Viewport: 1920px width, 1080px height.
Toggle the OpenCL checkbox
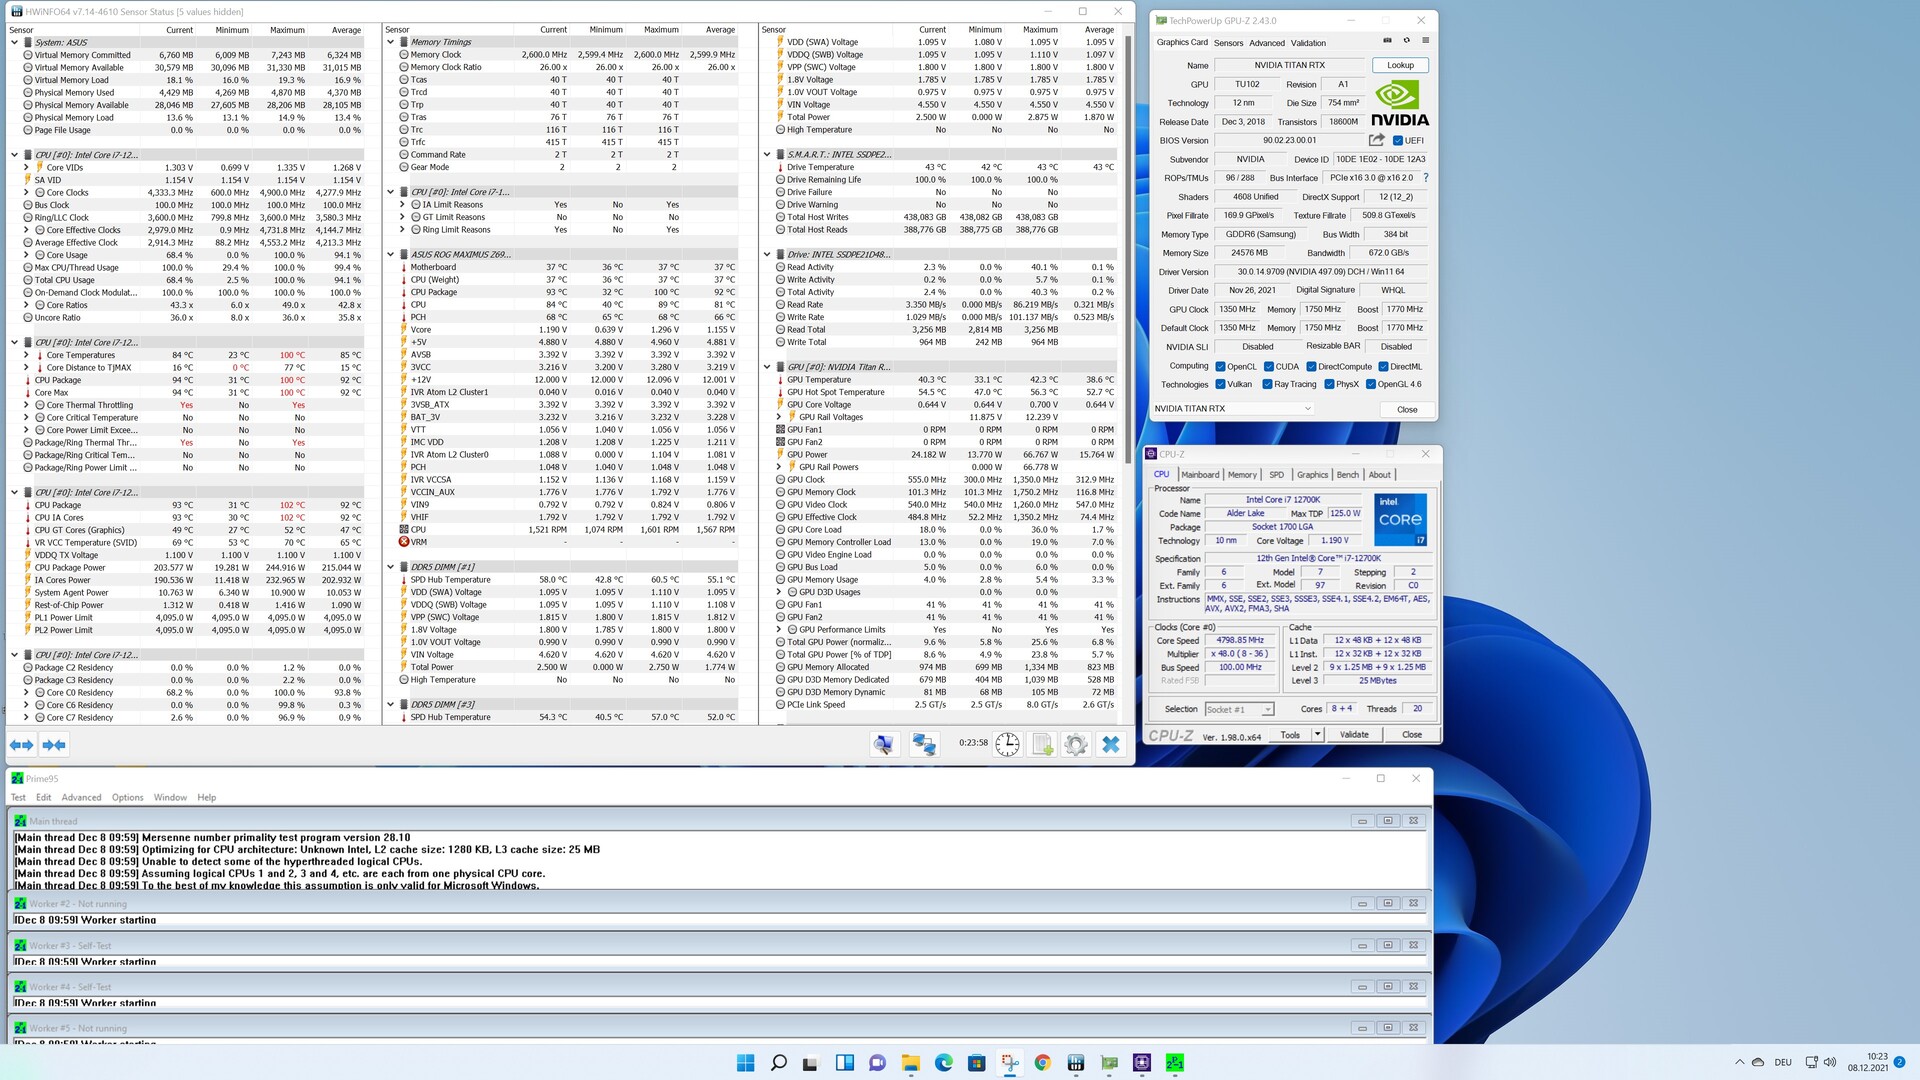pyautogui.click(x=1220, y=367)
